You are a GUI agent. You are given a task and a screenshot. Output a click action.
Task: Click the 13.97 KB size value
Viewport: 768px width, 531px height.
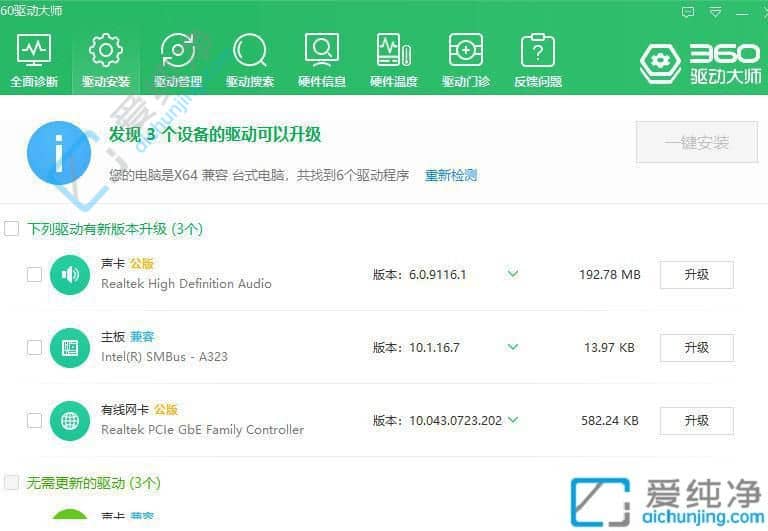(609, 347)
